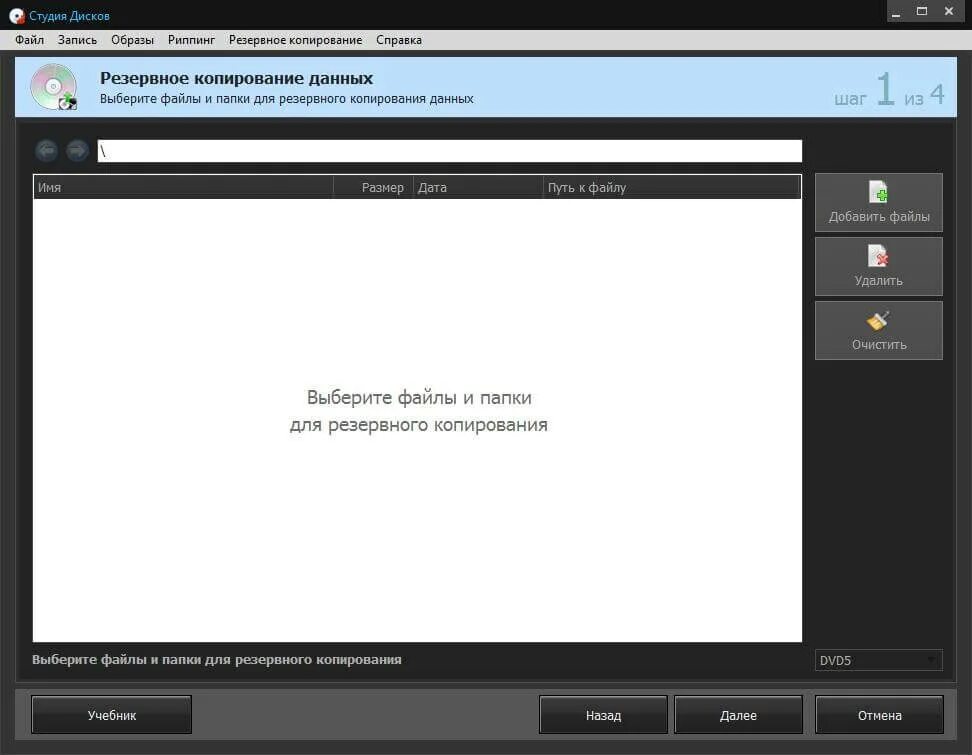Image resolution: width=972 pixels, height=755 pixels.
Task: Open the Риппинг menu
Action: (x=191, y=40)
